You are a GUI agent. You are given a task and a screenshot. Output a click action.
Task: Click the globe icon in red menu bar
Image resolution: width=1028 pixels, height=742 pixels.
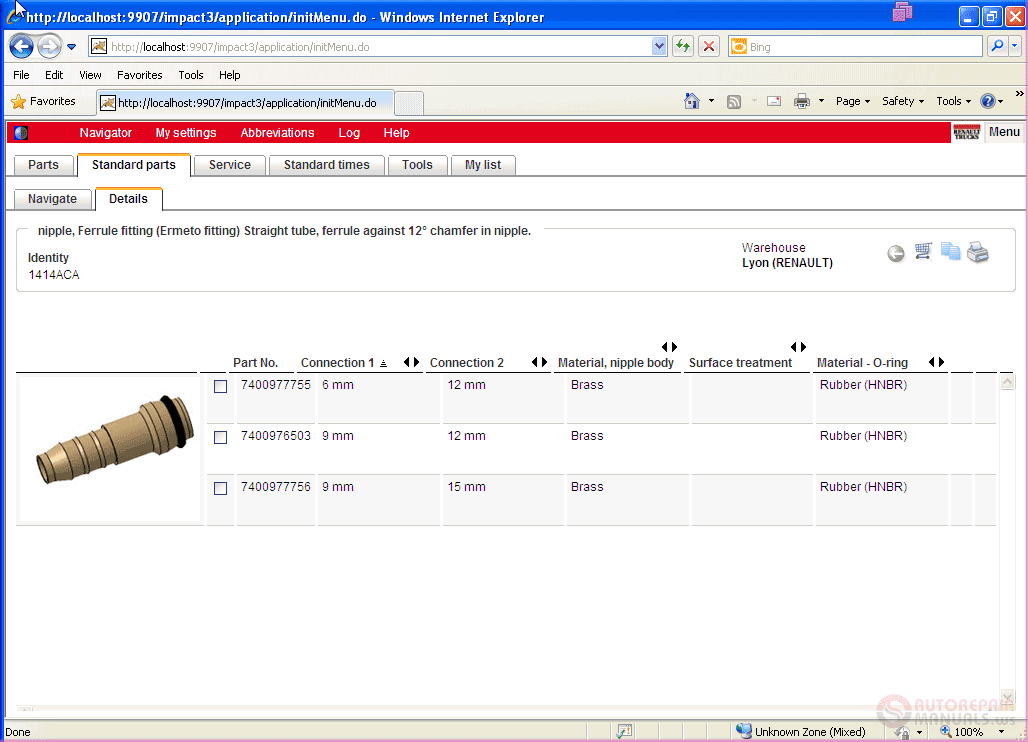click(x=21, y=132)
